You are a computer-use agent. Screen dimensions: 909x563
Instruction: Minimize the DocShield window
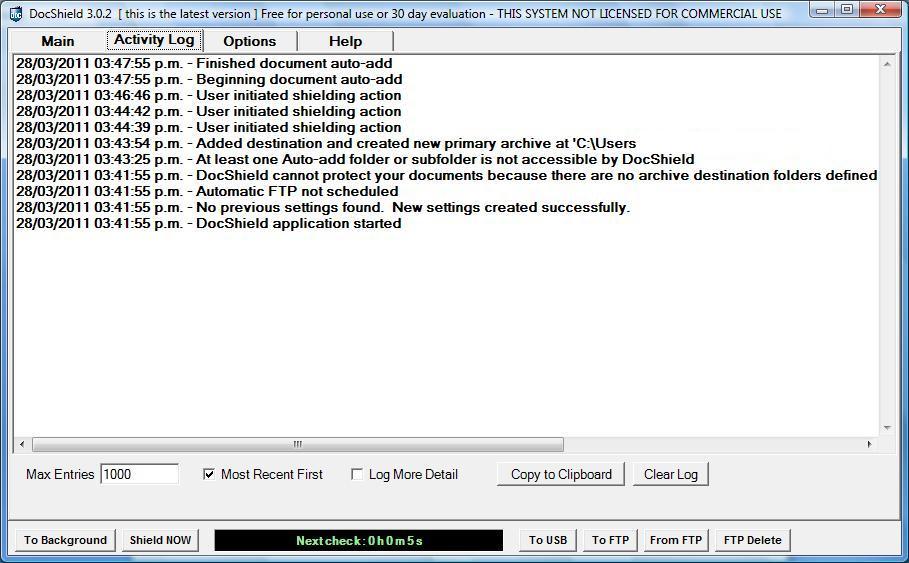coord(822,10)
